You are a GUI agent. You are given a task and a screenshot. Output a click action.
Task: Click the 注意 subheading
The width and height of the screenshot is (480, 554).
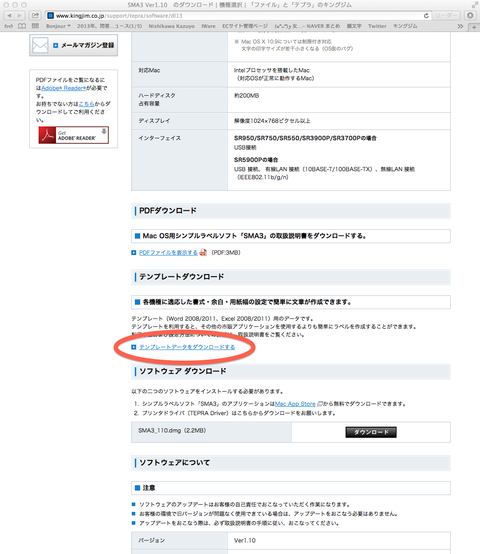149,488
